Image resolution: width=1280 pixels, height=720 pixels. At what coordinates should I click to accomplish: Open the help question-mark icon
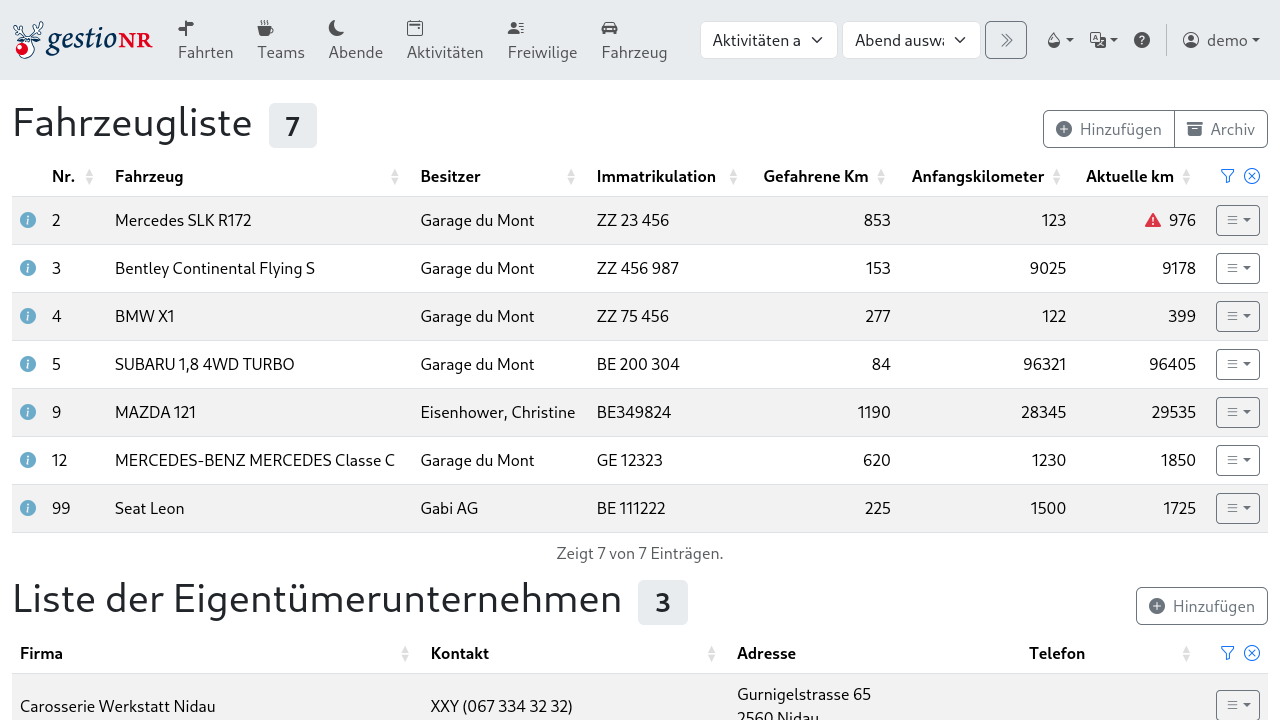[1142, 40]
